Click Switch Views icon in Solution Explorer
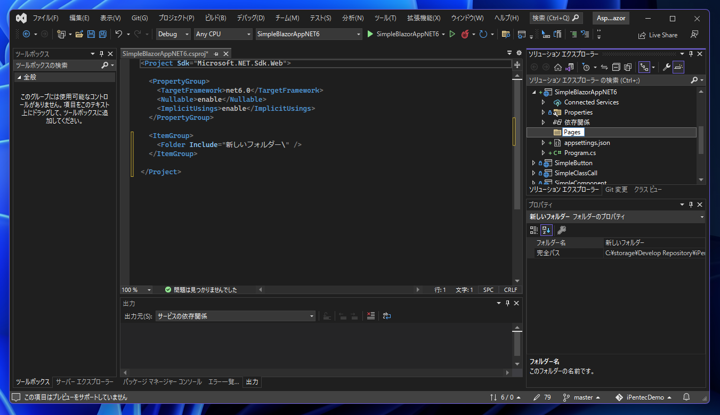This screenshot has height=415, width=720. [x=570, y=67]
